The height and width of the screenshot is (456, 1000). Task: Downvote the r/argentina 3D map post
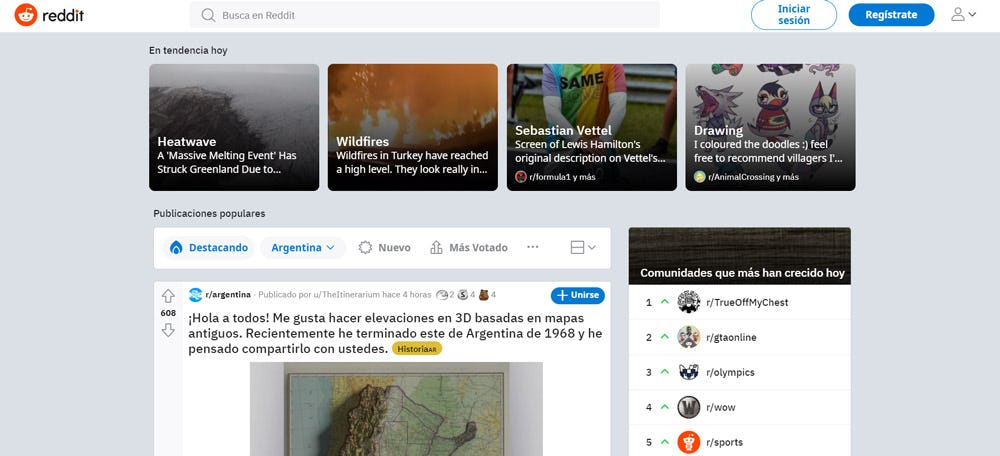[x=168, y=330]
